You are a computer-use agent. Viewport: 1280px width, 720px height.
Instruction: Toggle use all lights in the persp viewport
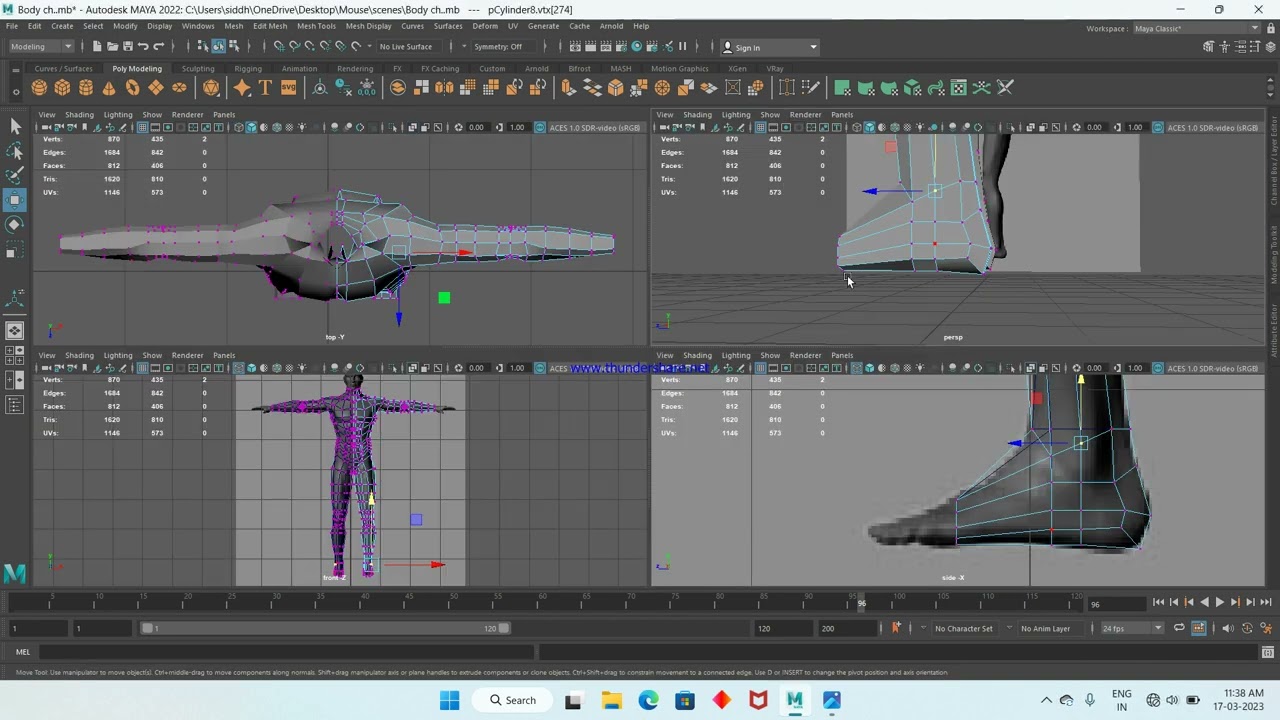pos(921,127)
